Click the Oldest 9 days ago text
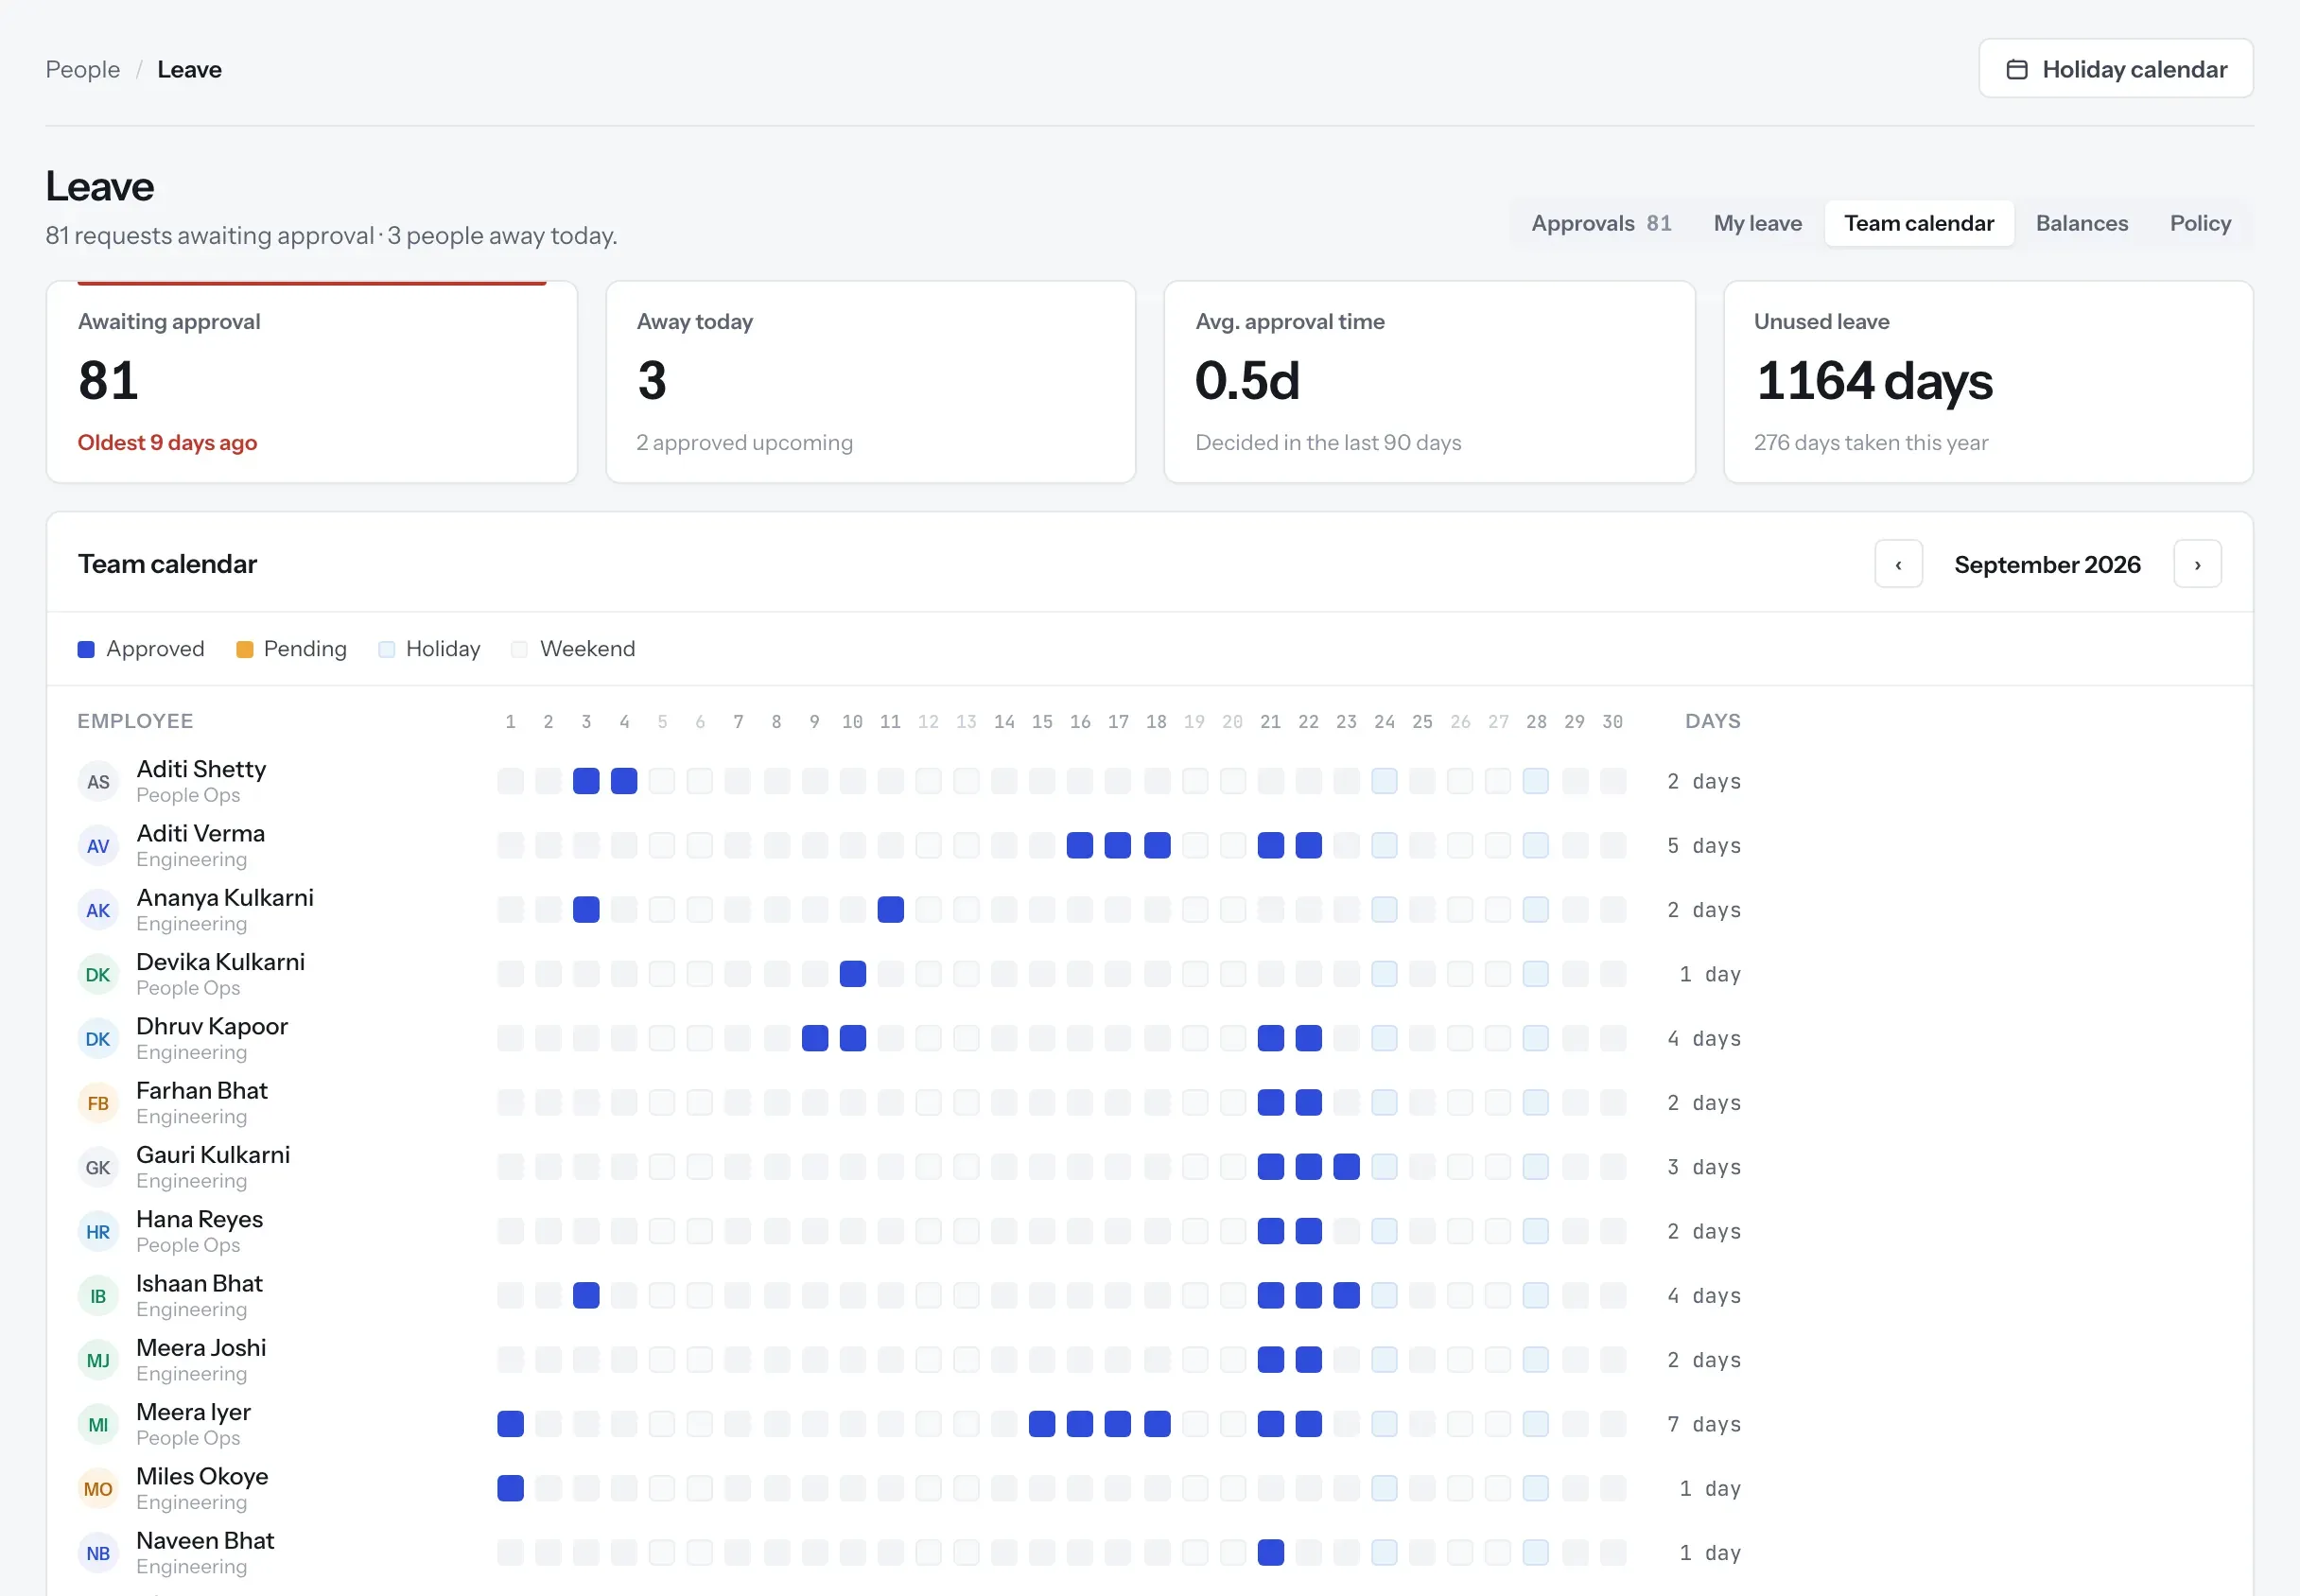The width and height of the screenshot is (2300, 1596). coord(167,442)
